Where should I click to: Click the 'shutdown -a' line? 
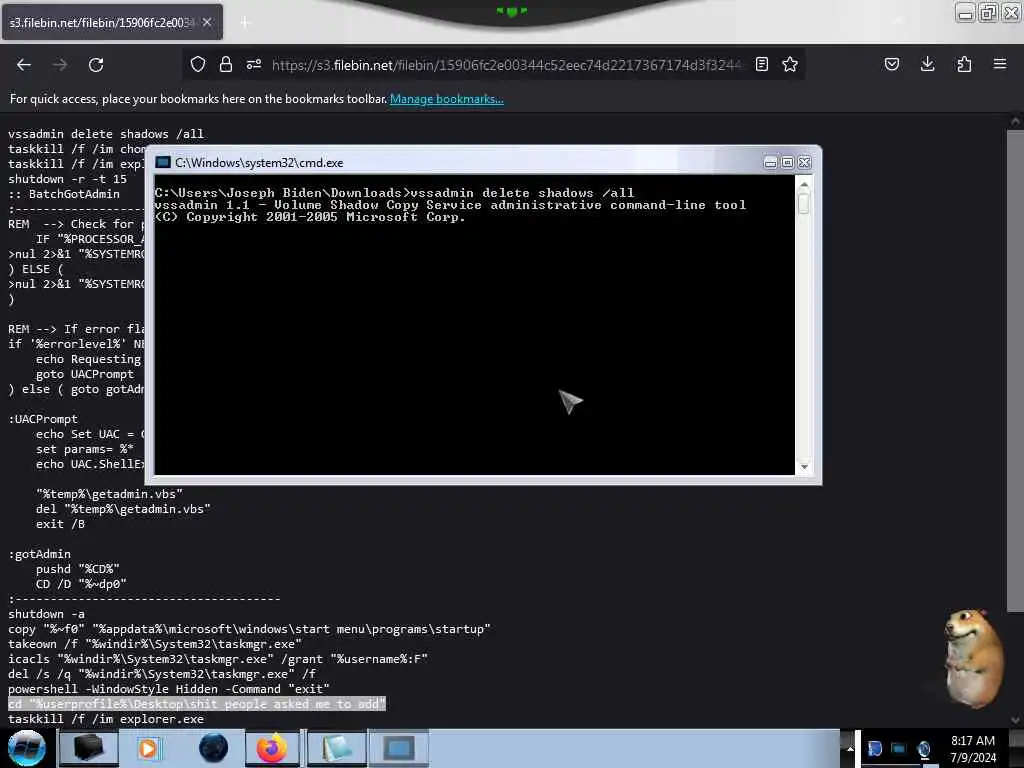[x=46, y=614]
